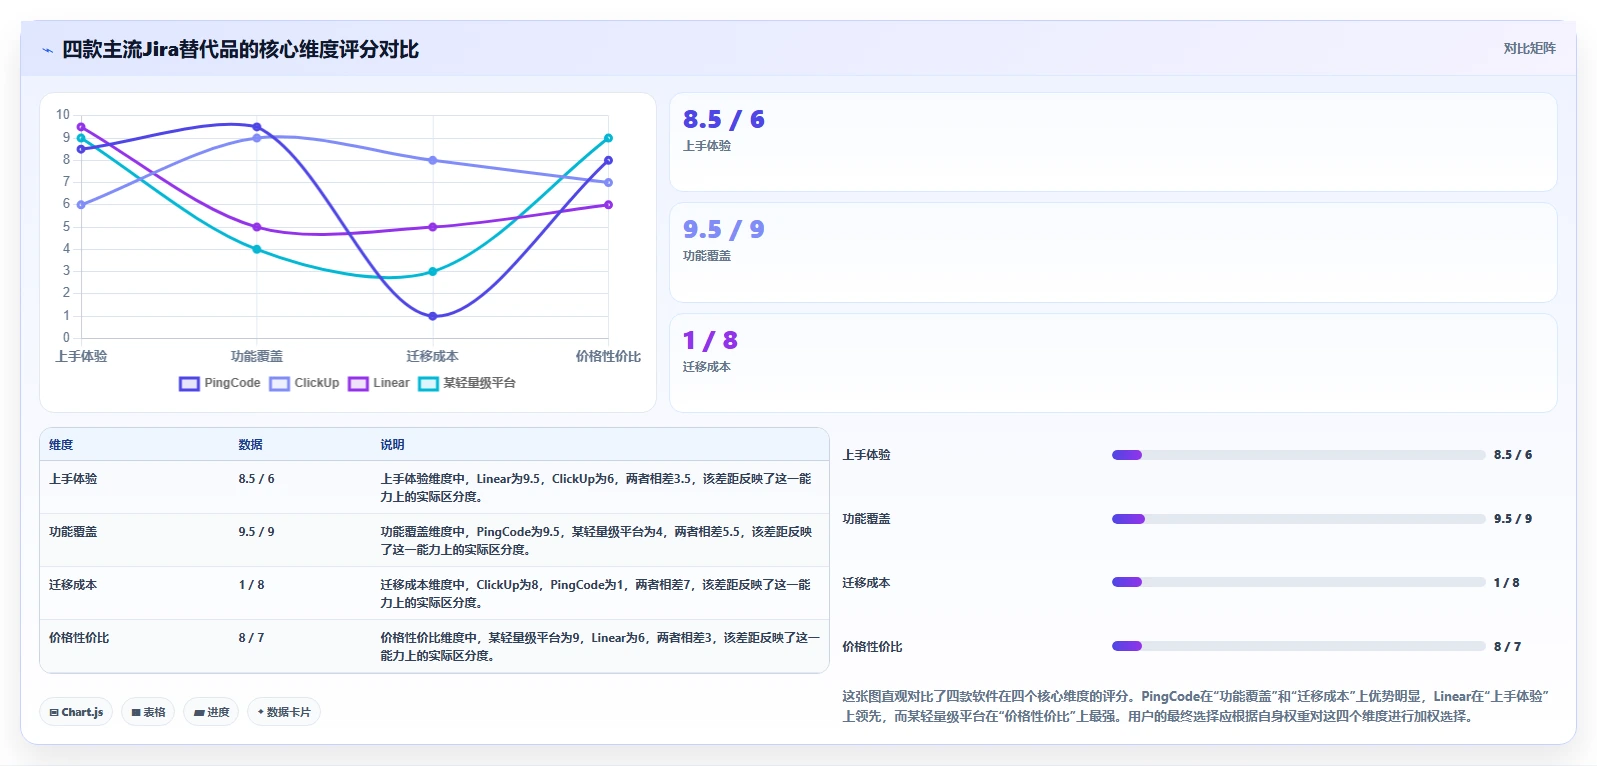The width and height of the screenshot is (1597, 766).
Task: Toggle the PingCode legend swatch
Action: 189,384
